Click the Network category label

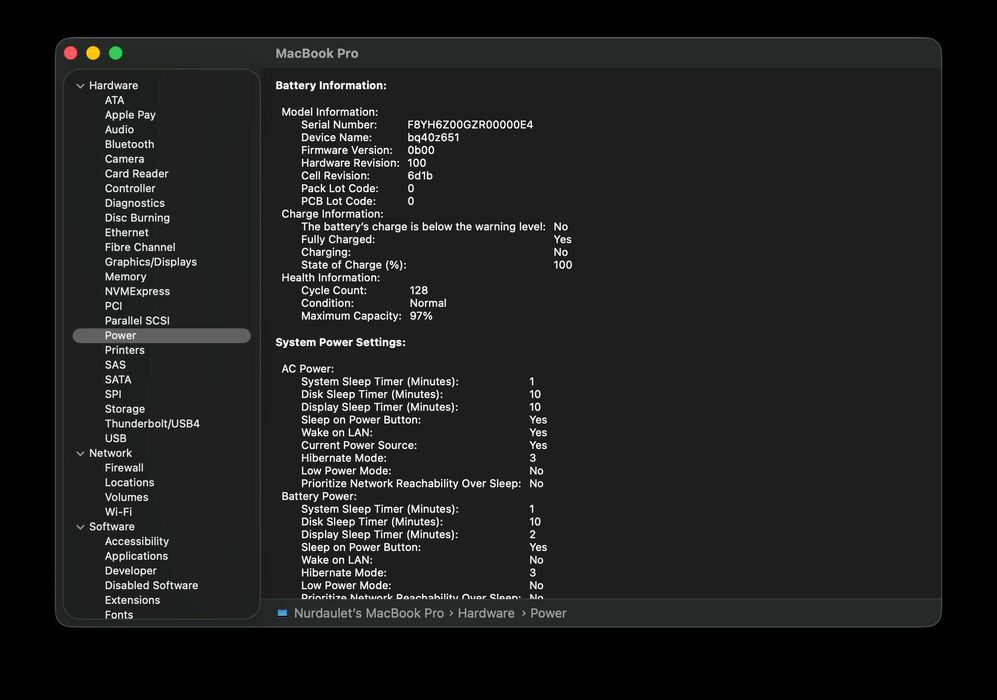tap(110, 453)
